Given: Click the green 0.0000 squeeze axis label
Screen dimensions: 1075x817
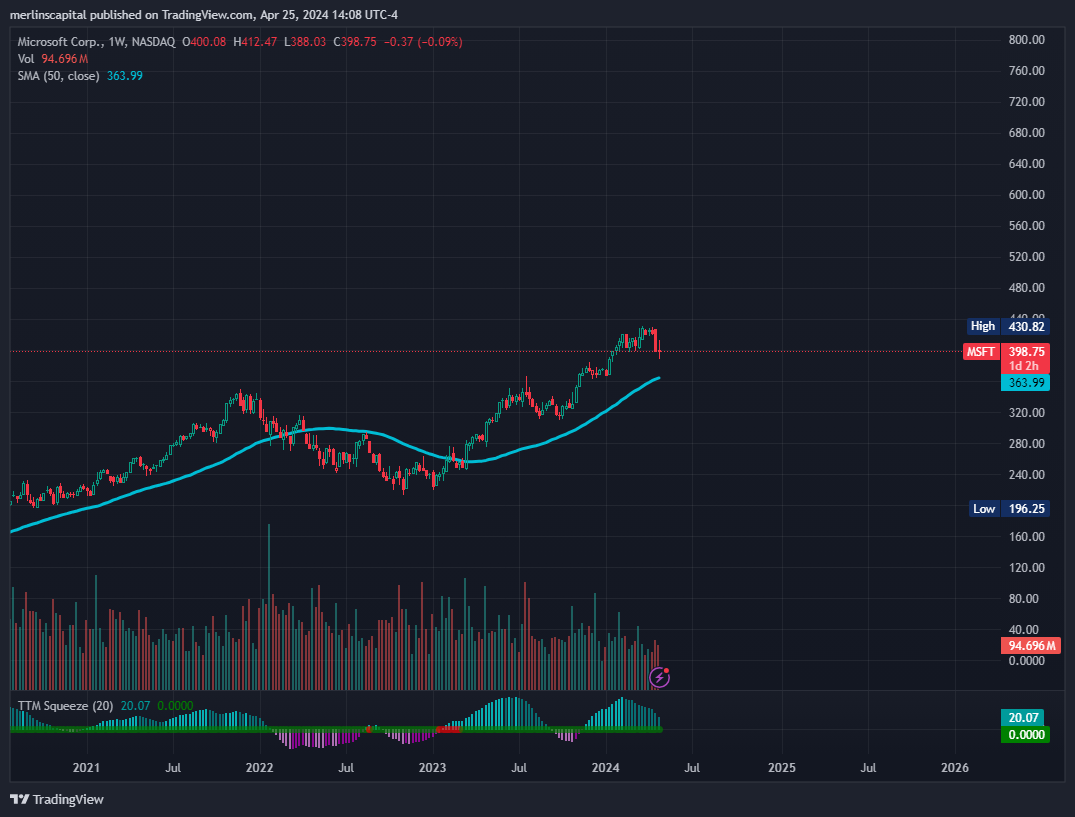Looking at the screenshot, I should [1025, 735].
